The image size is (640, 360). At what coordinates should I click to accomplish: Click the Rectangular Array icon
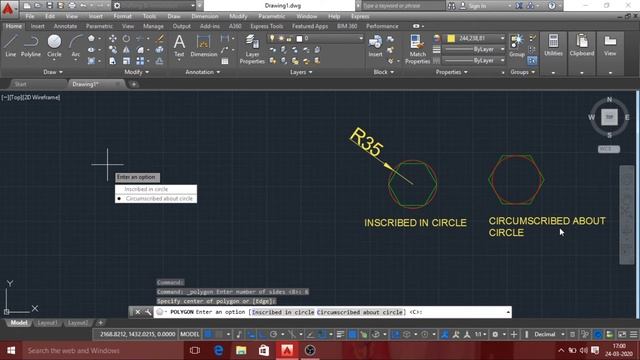(140, 61)
